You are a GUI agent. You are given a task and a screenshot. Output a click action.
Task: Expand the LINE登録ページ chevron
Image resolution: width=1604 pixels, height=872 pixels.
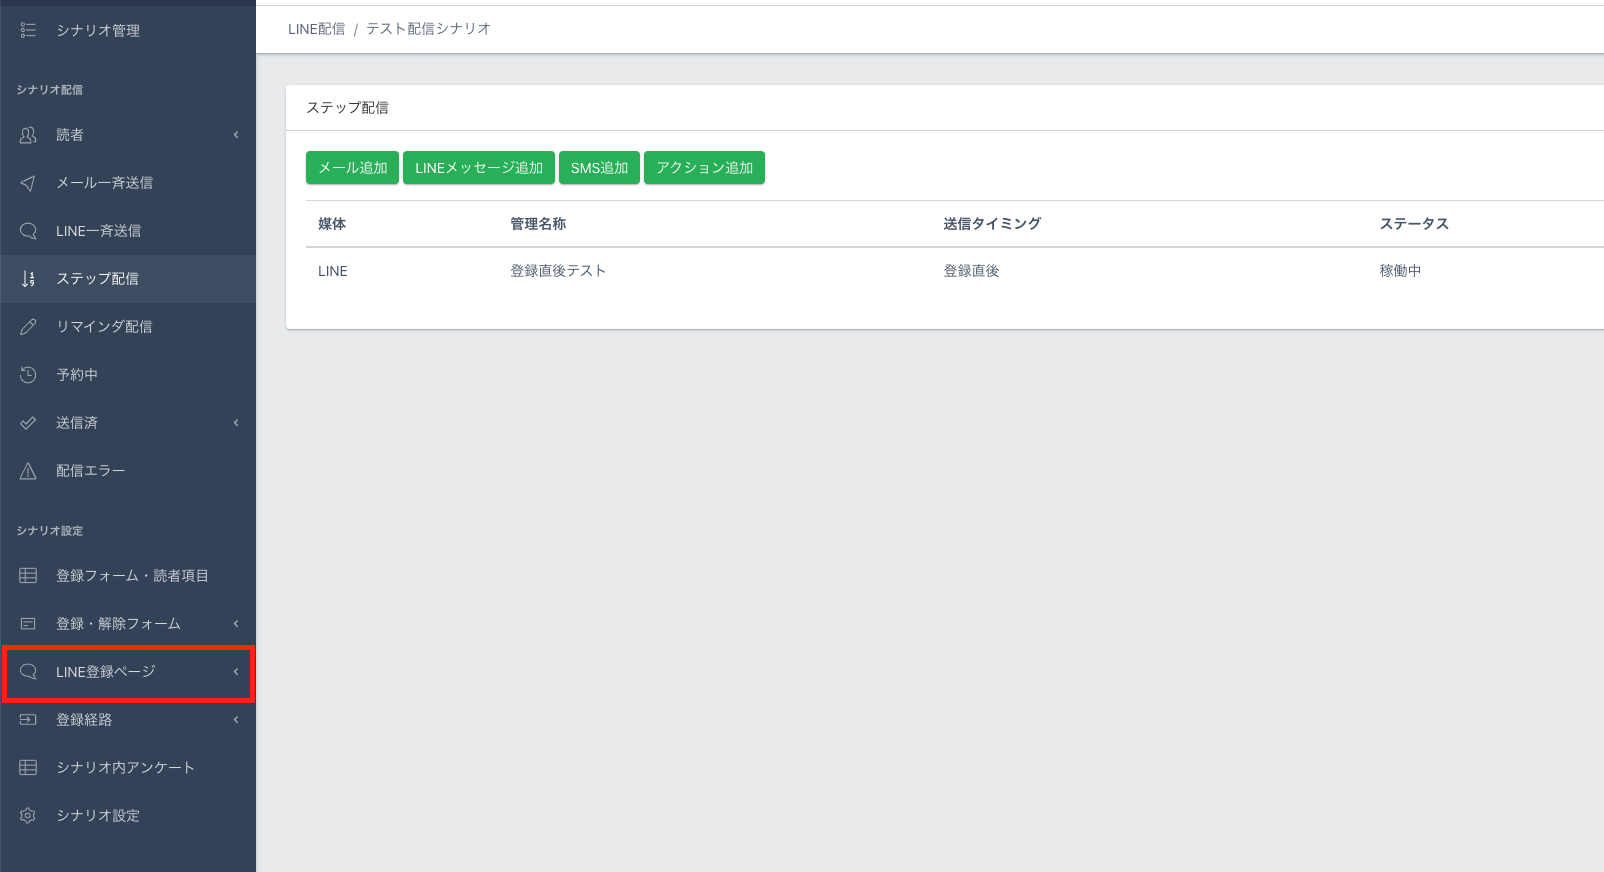tap(236, 672)
